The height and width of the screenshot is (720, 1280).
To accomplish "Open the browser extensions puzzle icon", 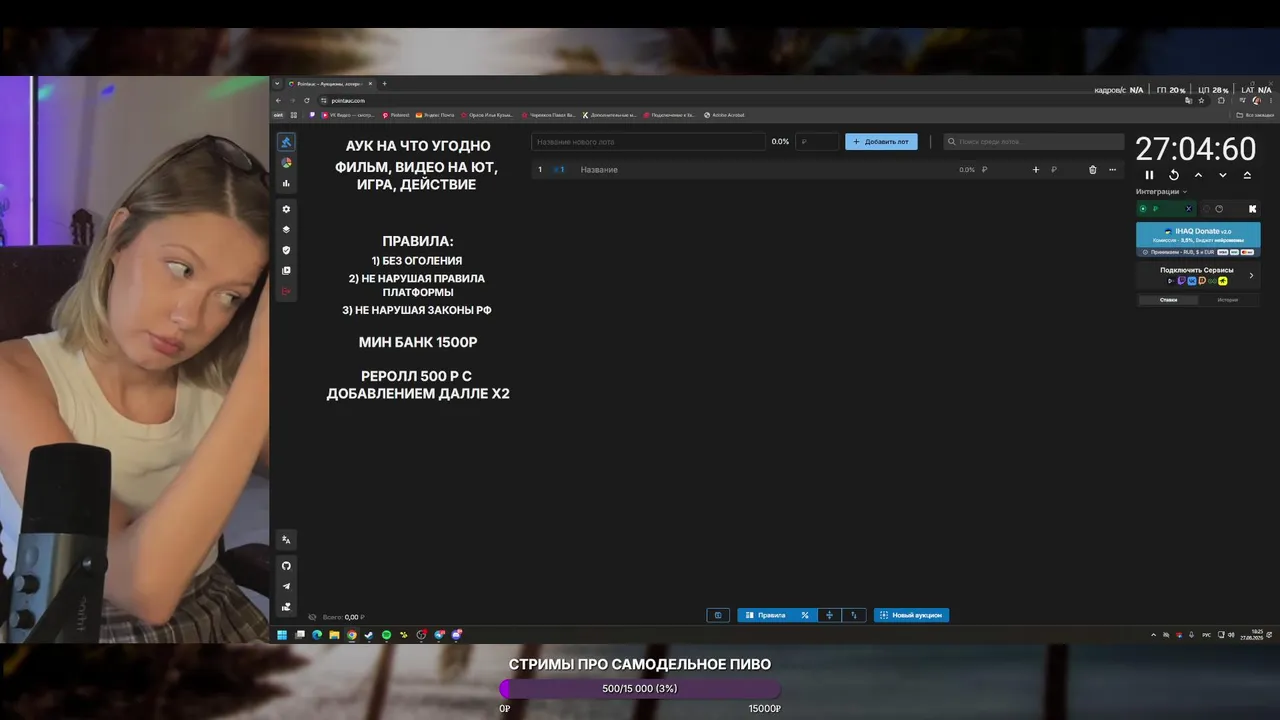I will (x=1221, y=101).
